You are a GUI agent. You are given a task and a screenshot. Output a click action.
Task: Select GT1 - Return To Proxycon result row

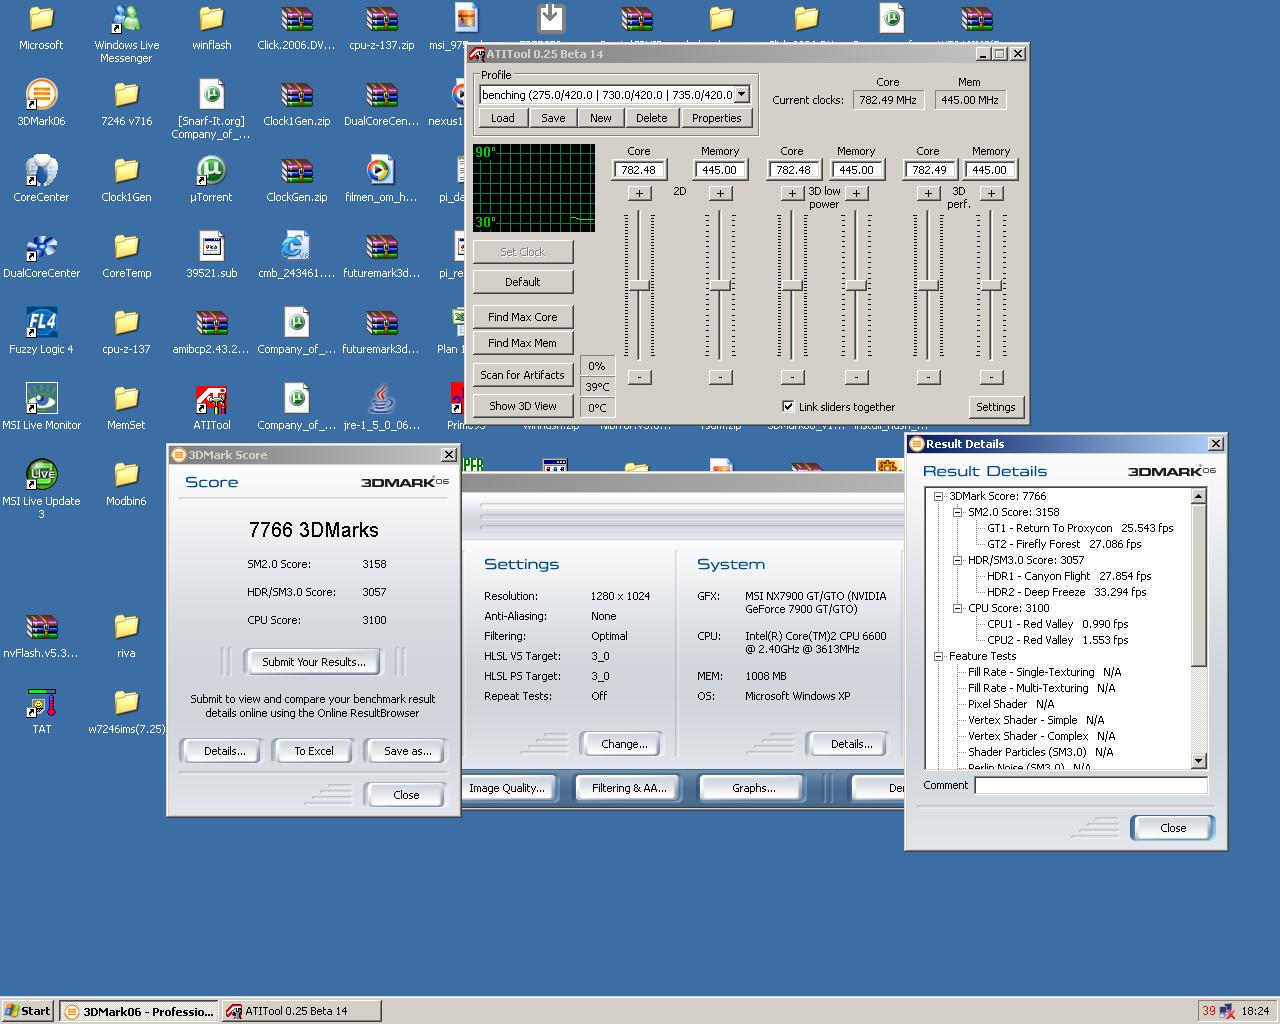click(x=1080, y=528)
